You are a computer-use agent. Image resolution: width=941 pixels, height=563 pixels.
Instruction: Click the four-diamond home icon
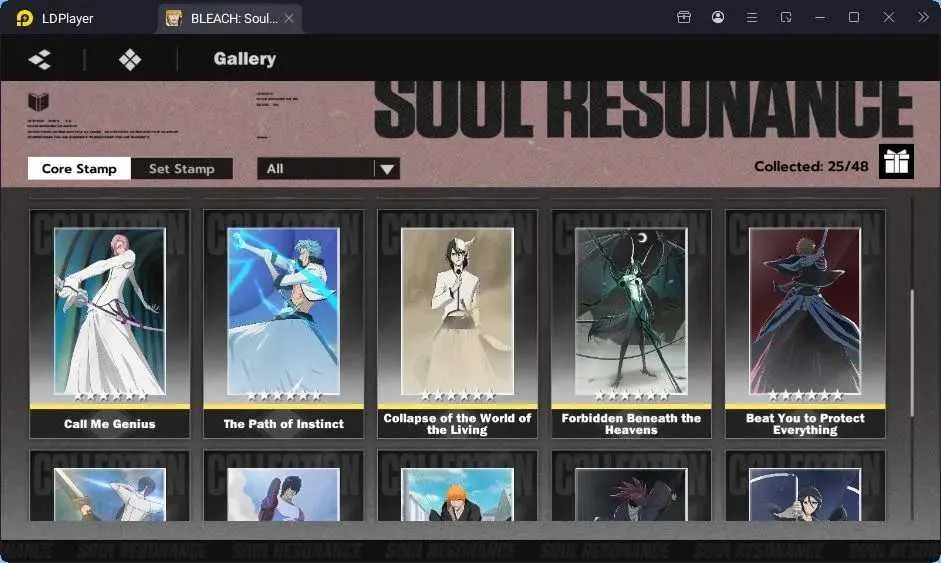[x=130, y=59]
